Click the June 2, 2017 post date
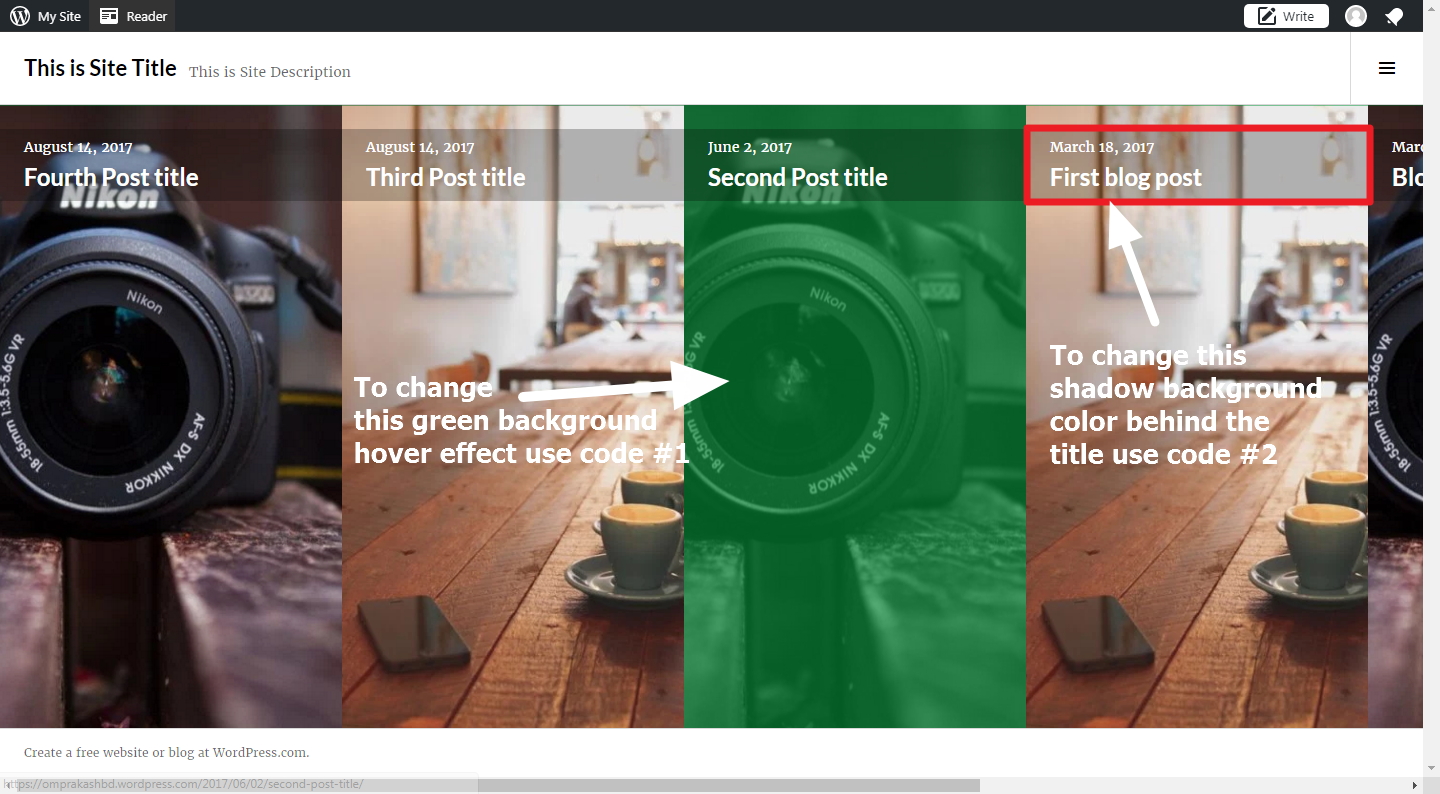The height and width of the screenshot is (794, 1440). click(749, 147)
